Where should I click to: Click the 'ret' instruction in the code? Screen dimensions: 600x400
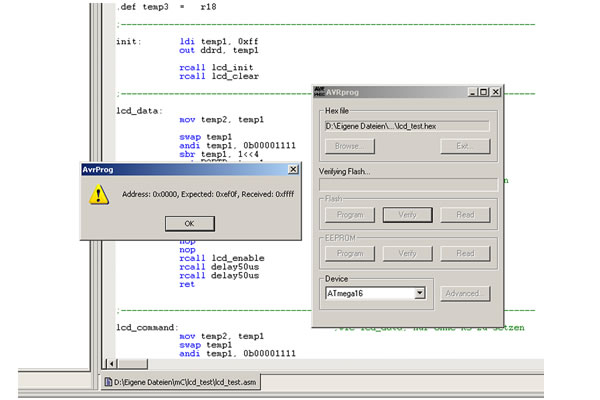pos(187,284)
